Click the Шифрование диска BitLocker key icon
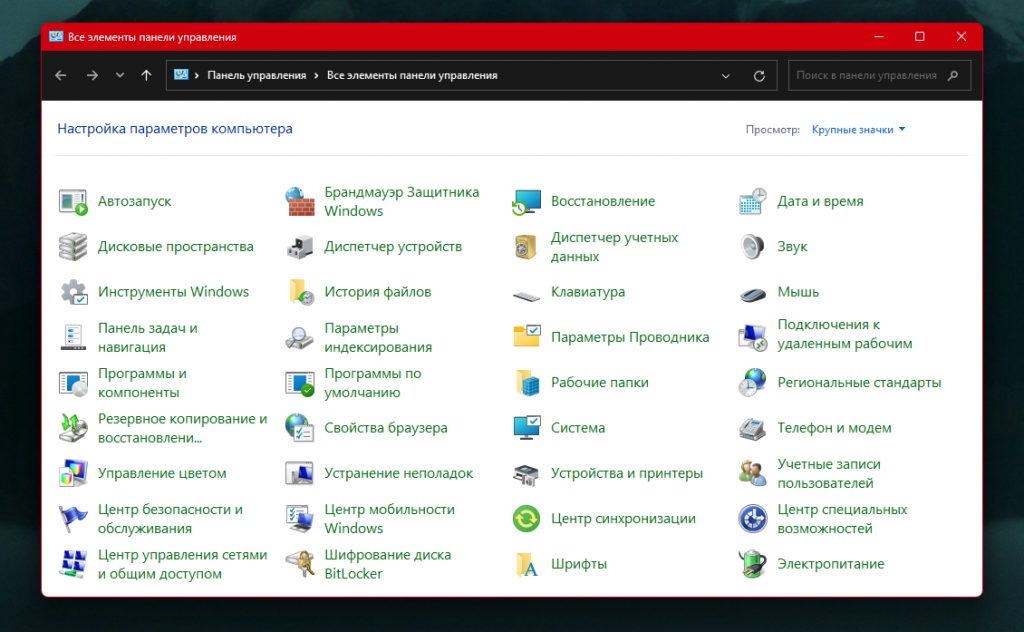Viewport: 1024px width, 632px height. 300,564
